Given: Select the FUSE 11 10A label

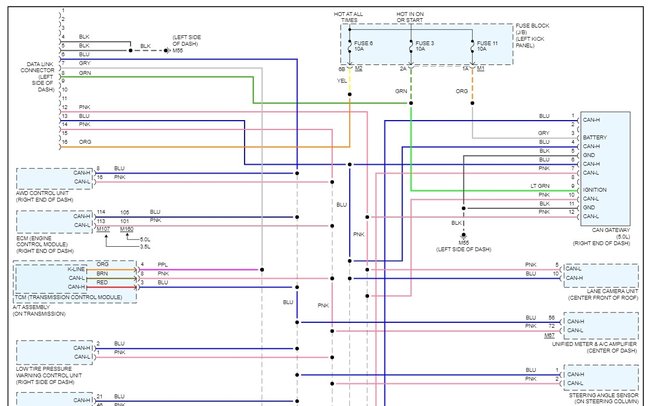Looking at the screenshot, I should tap(487, 46).
